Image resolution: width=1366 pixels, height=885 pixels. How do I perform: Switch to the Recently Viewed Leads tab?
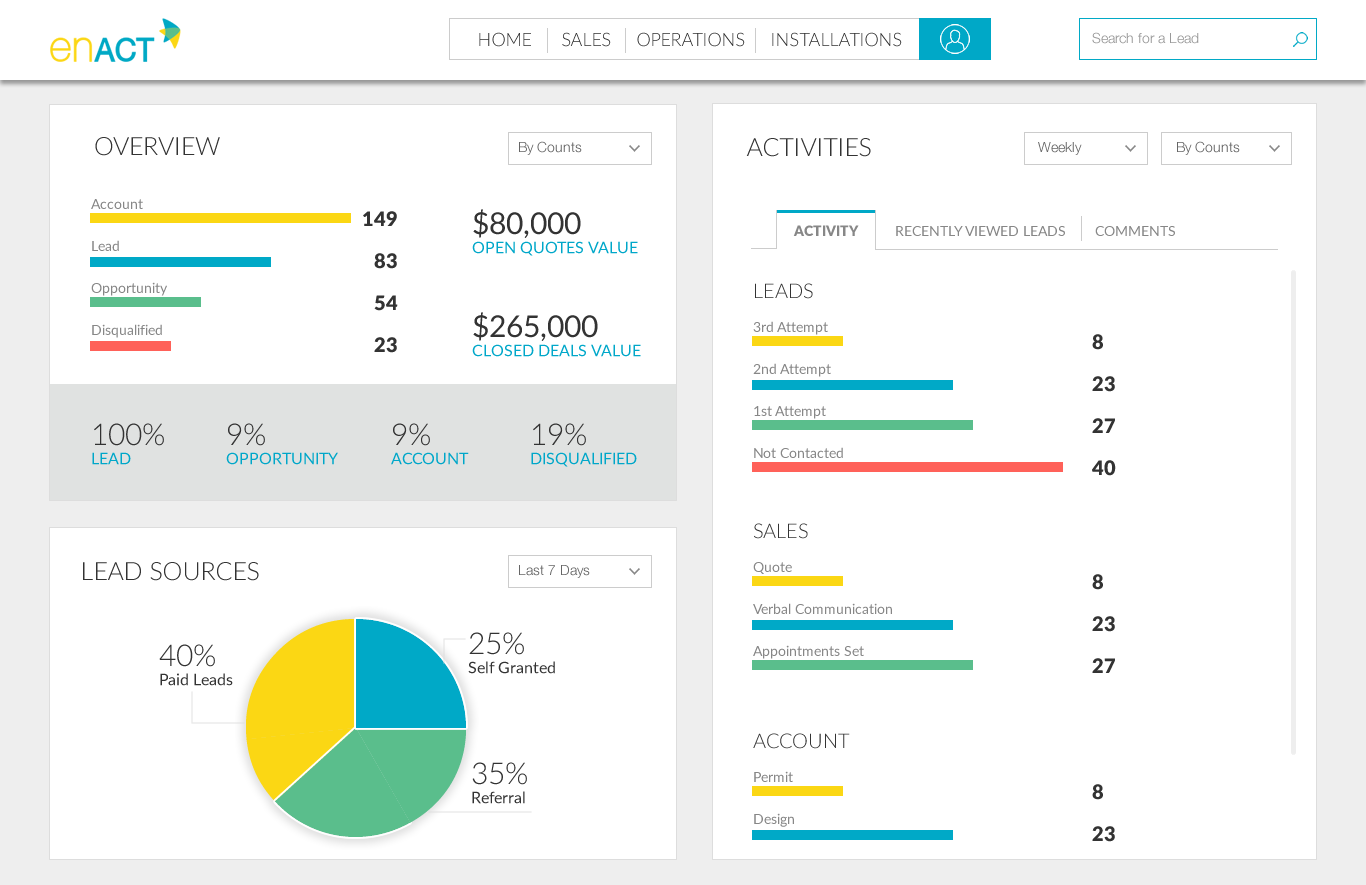coord(980,231)
